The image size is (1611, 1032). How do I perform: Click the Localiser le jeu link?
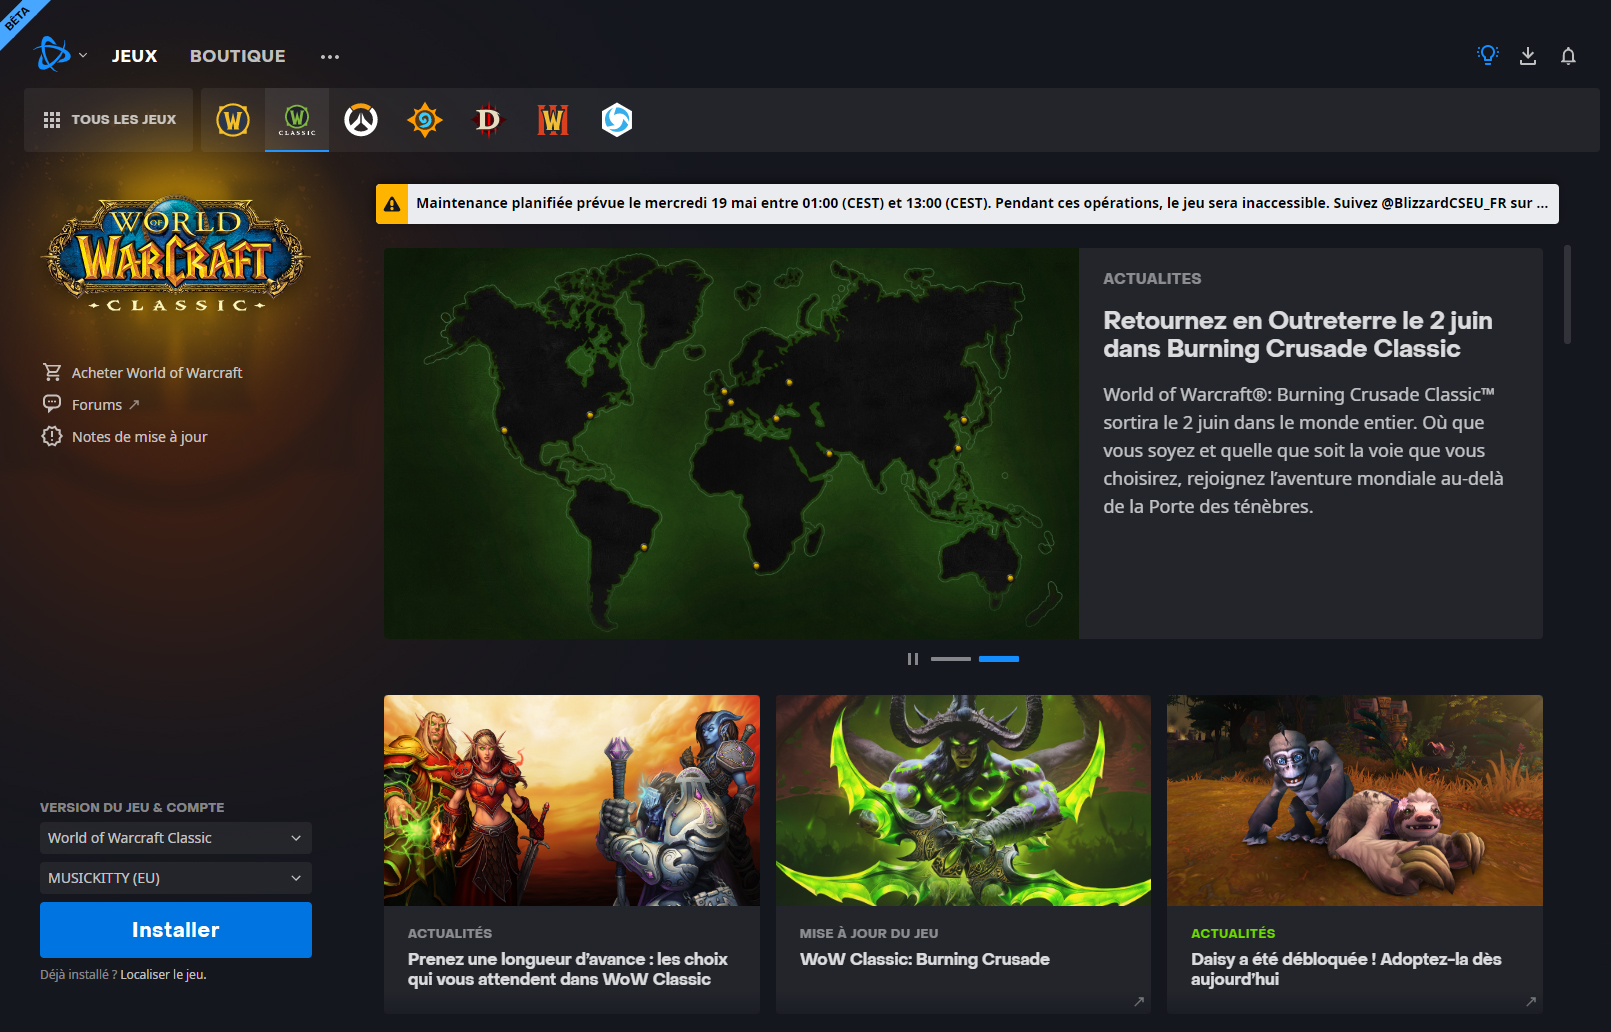163,975
